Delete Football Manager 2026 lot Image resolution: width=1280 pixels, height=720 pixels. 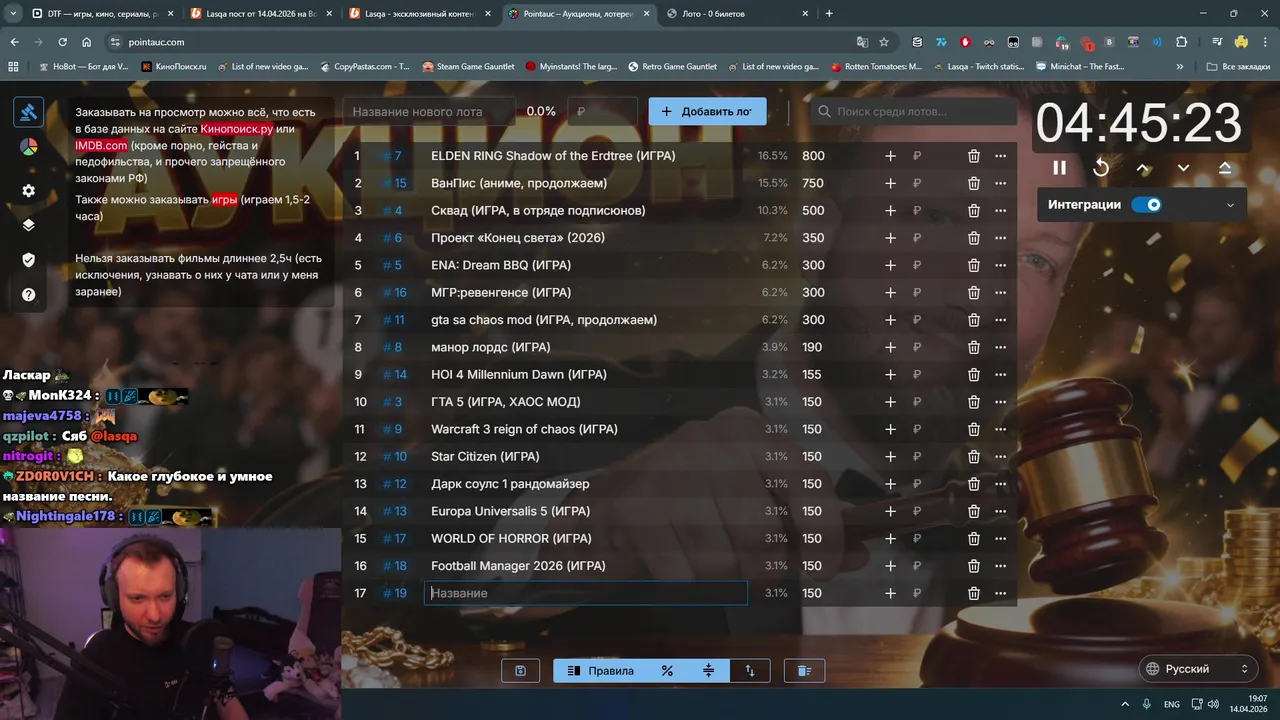click(x=973, y=566)
